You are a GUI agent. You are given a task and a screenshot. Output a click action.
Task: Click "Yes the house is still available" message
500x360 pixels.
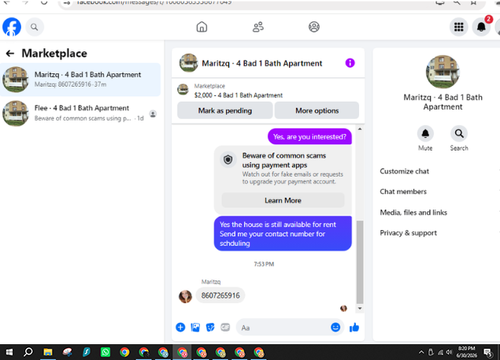click(x=283, y=234)
